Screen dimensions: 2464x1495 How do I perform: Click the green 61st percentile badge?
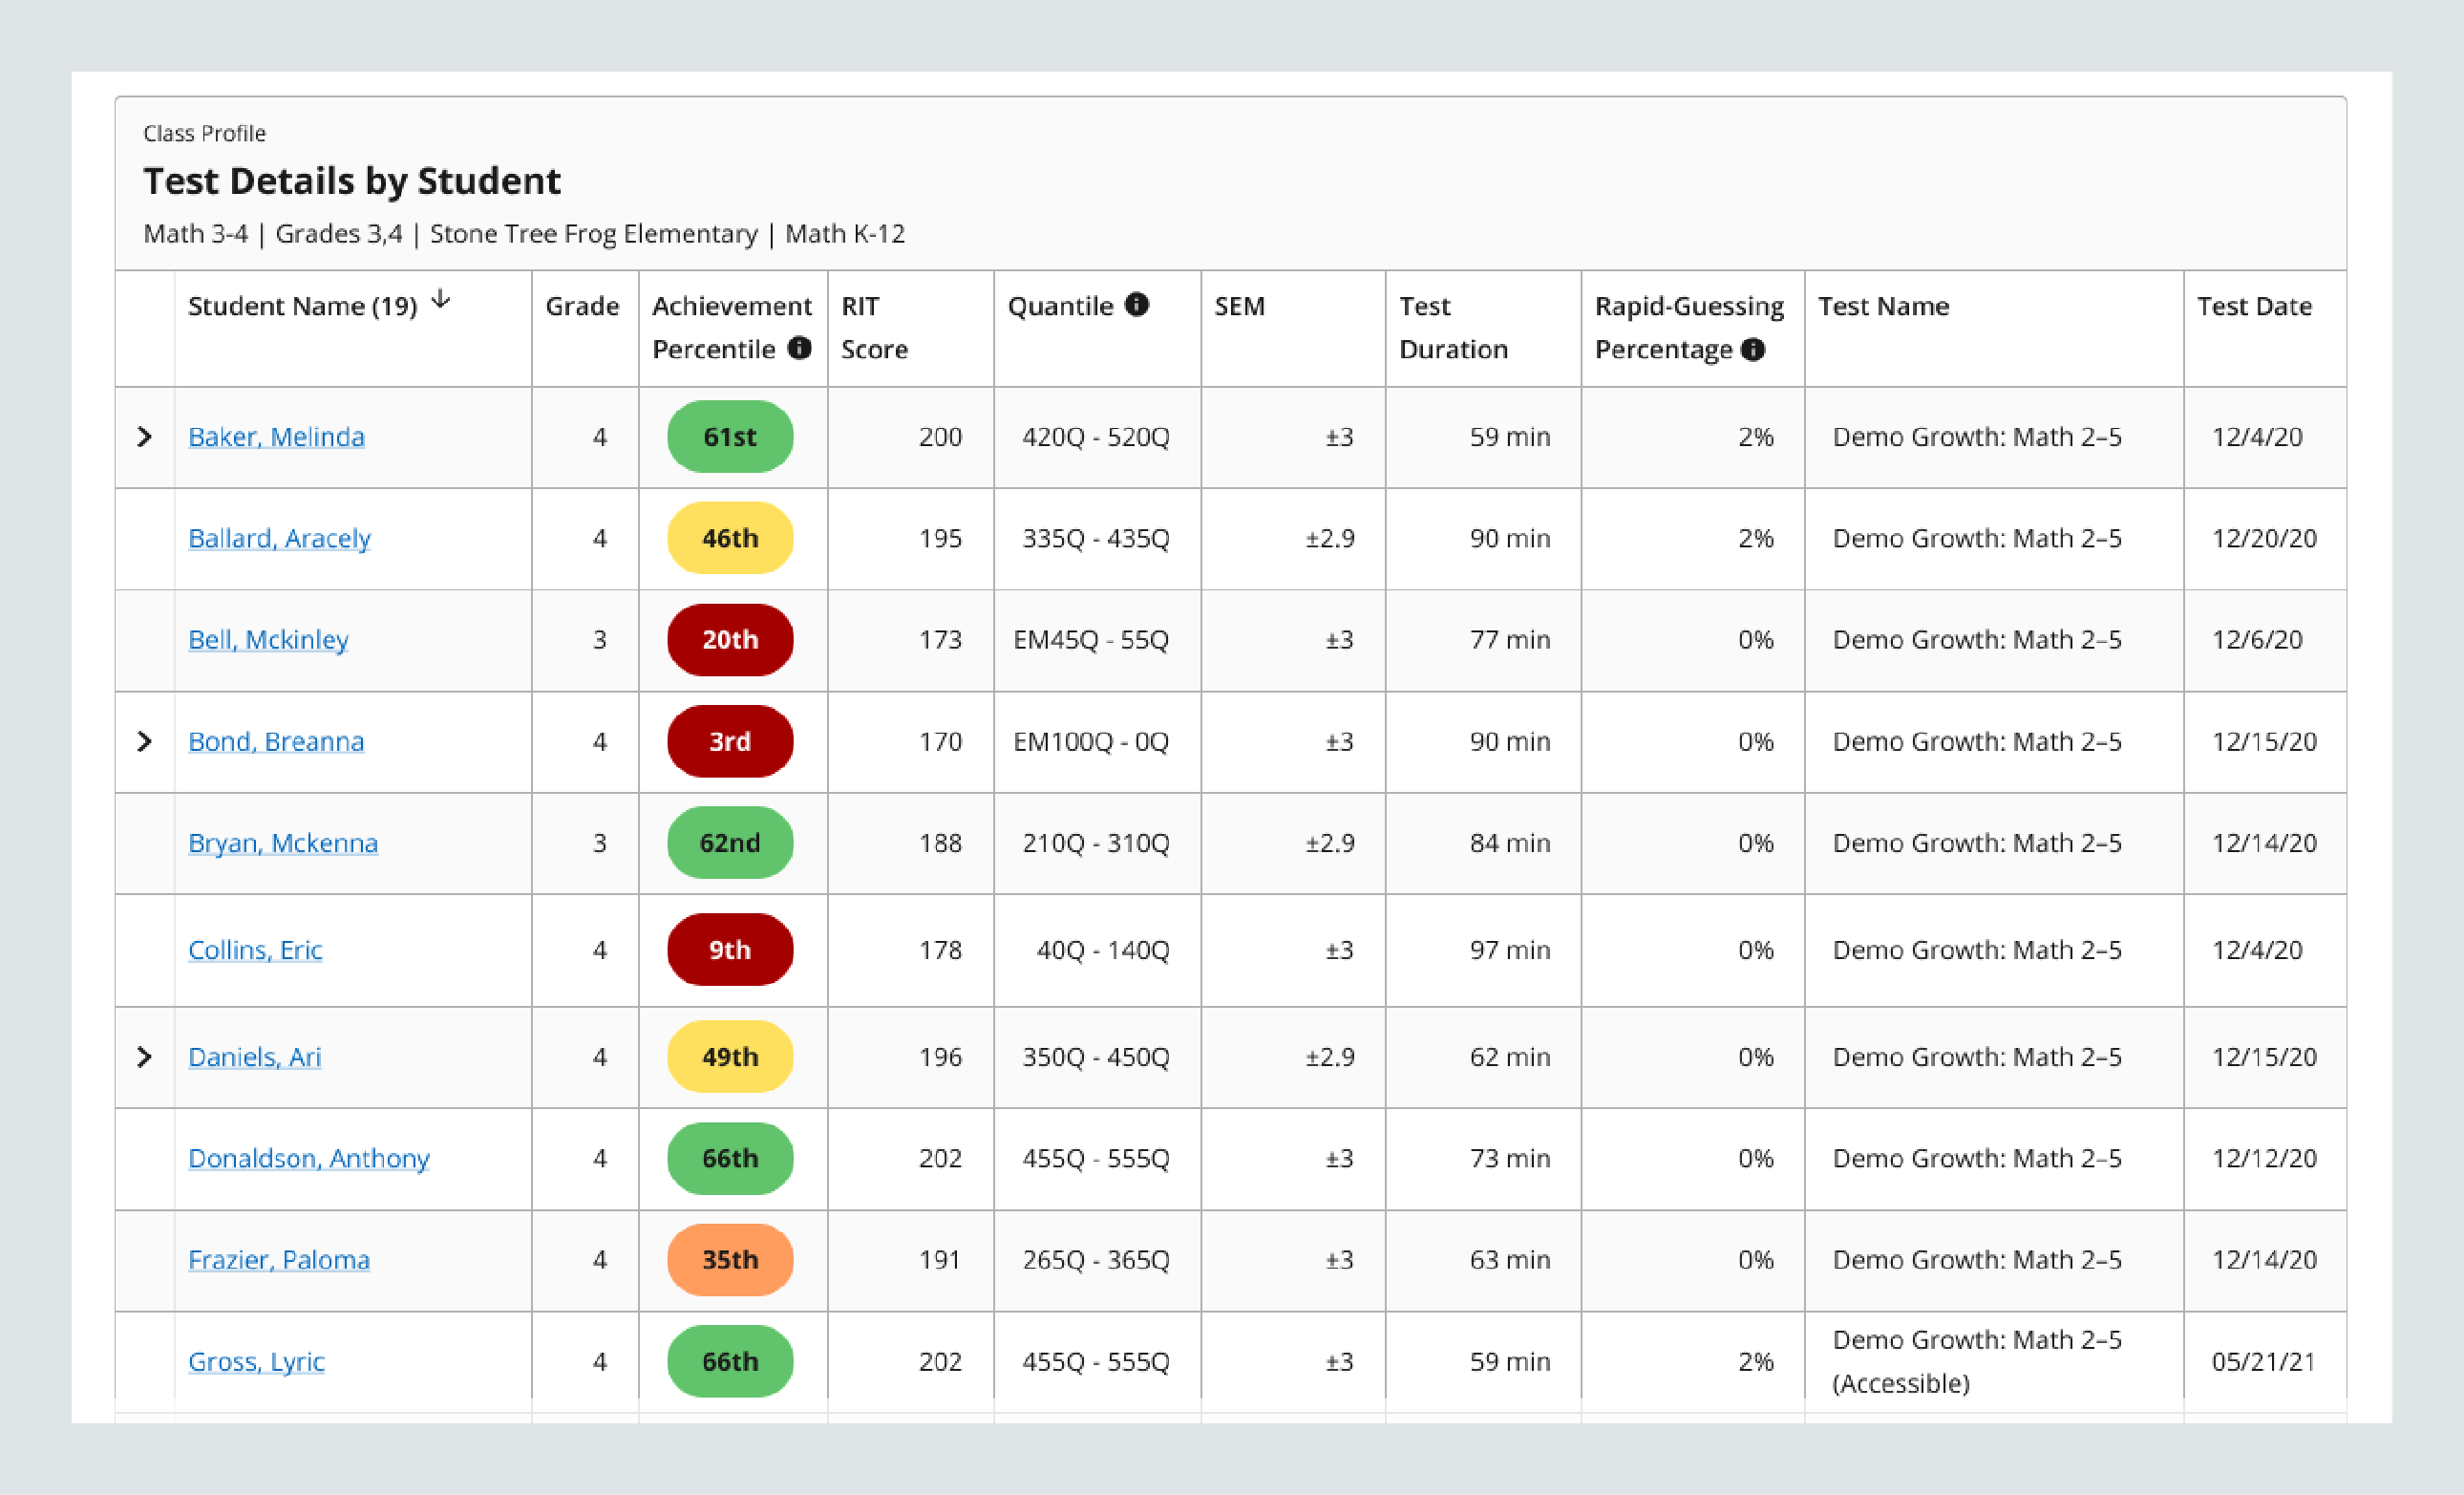pos(730,437)
